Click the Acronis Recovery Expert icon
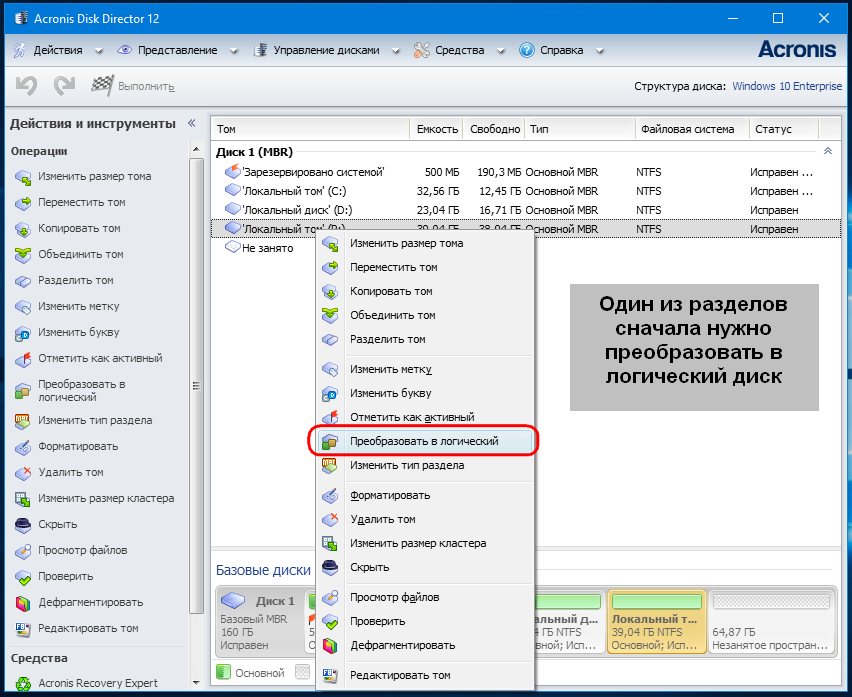This screenshot has width=852, height=697. pyautogui.click(x=22, y=684)
